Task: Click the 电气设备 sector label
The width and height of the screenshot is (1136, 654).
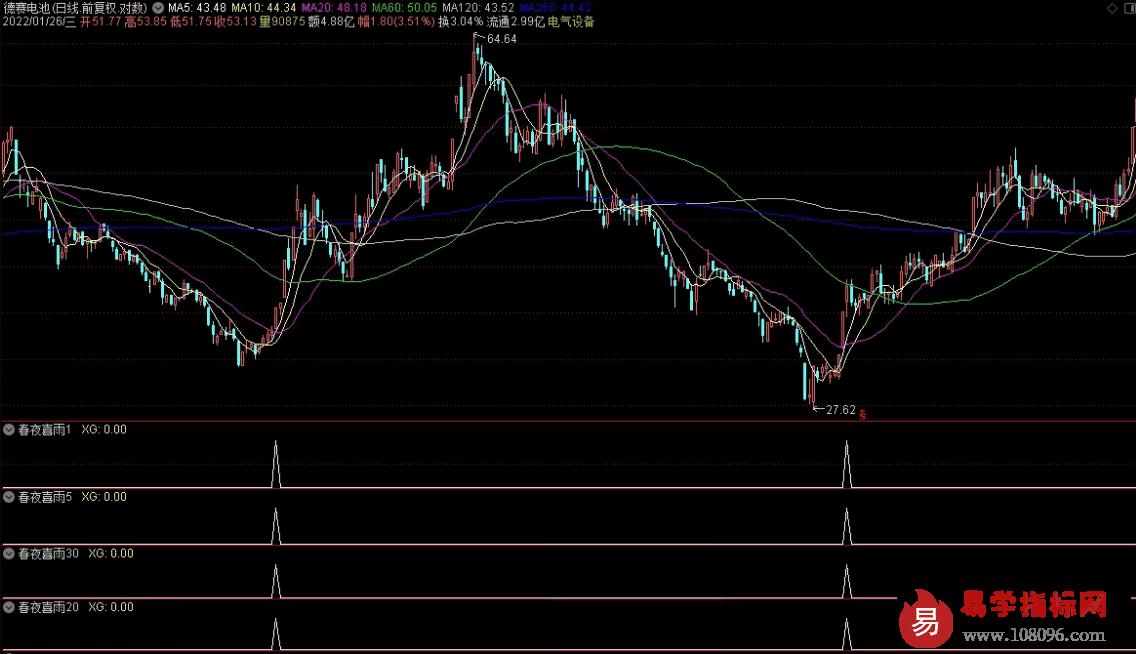Action: [570, 21]
